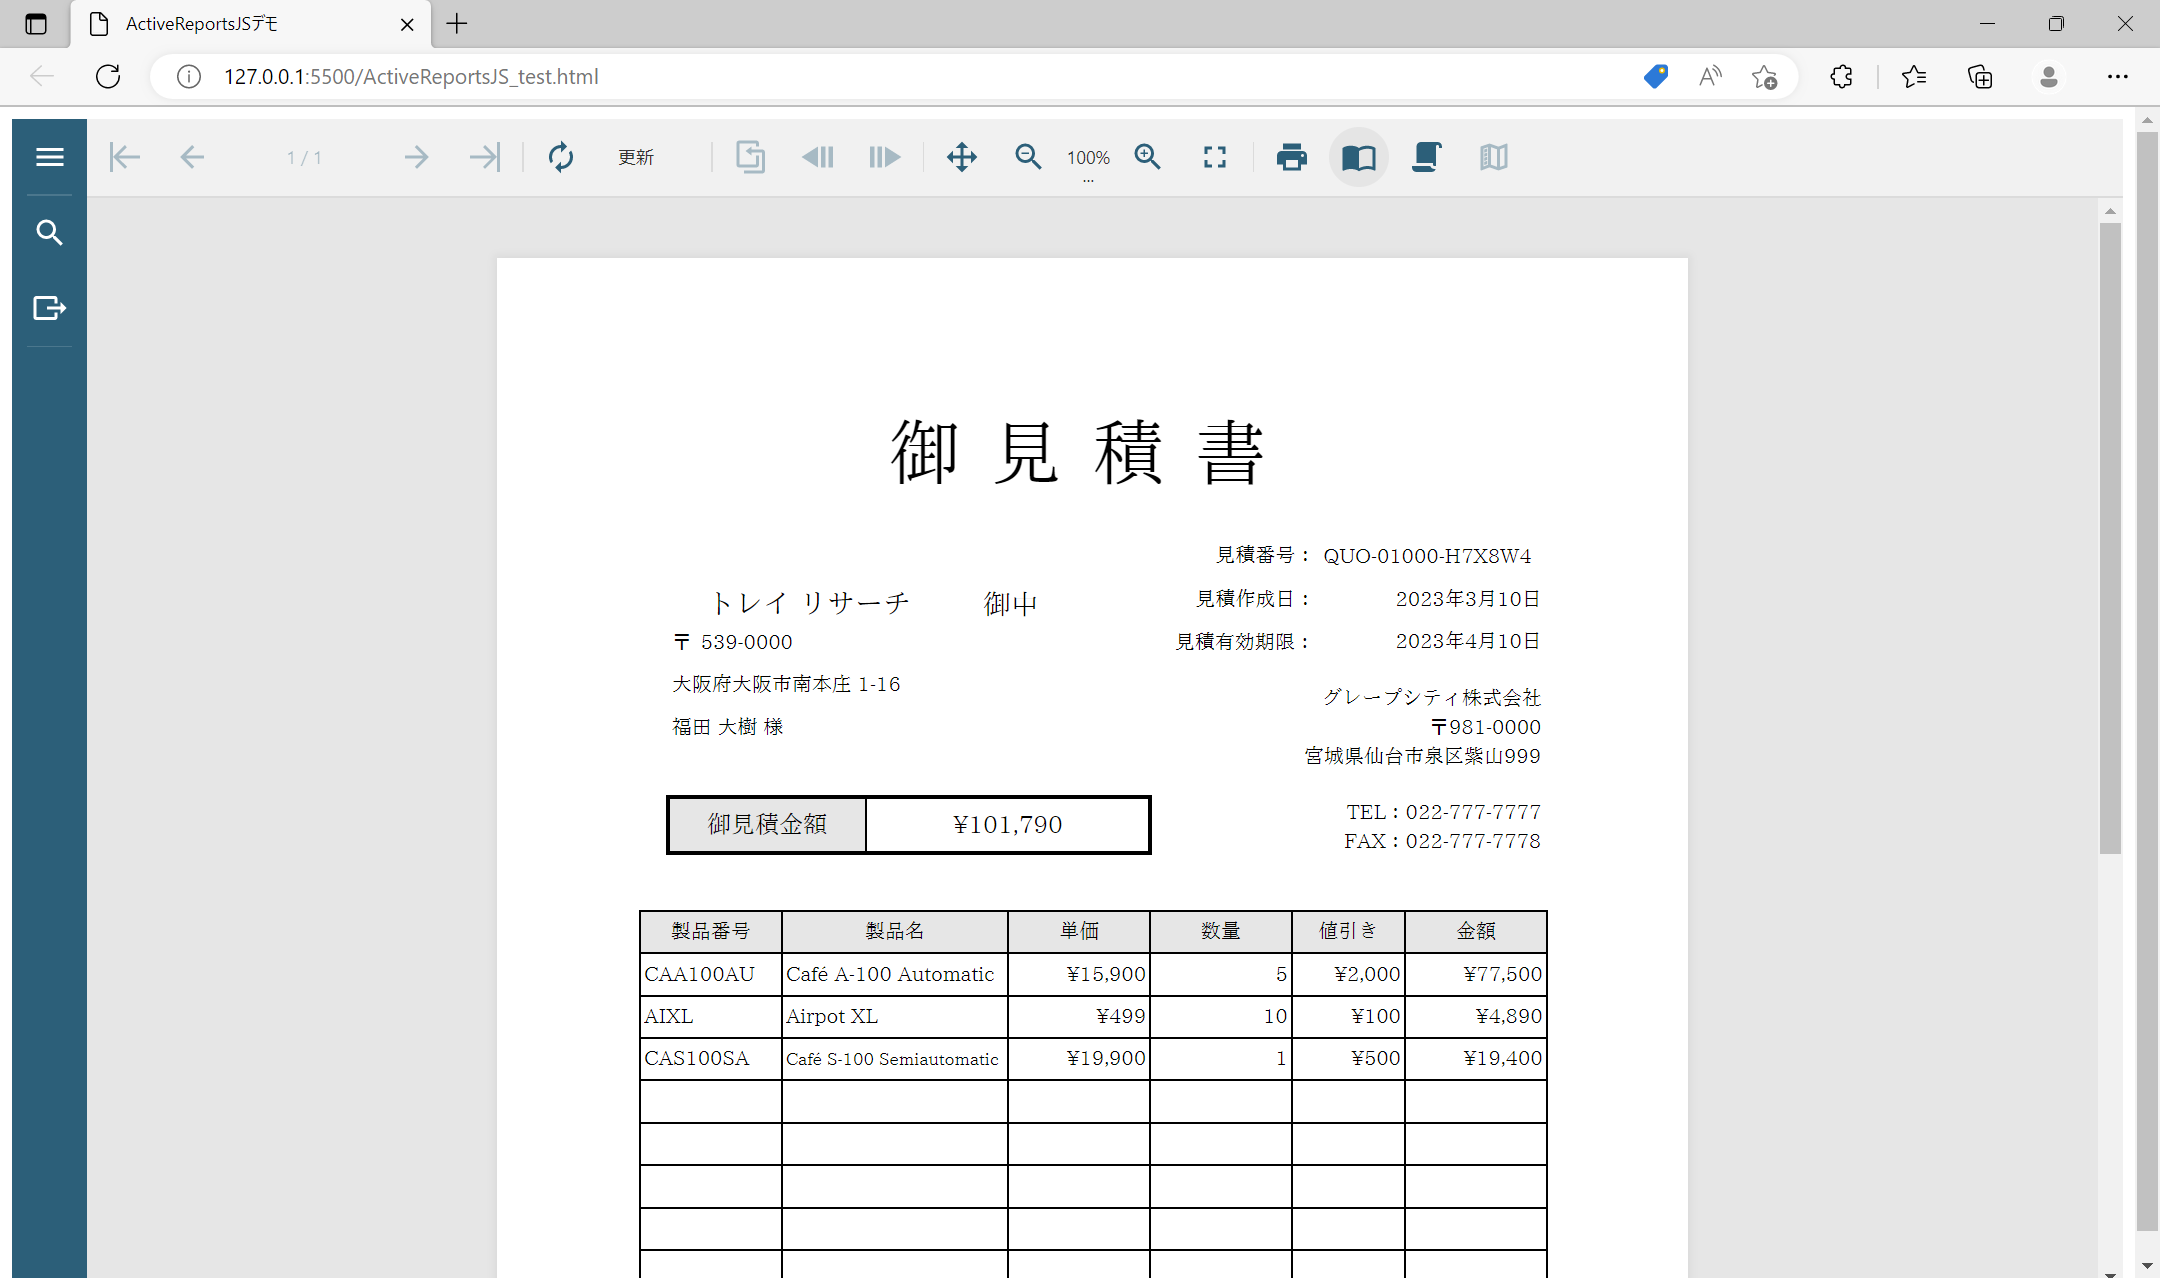Go to previous page of report
The height and width of the screenshot is (1278, 2160).
192,157
